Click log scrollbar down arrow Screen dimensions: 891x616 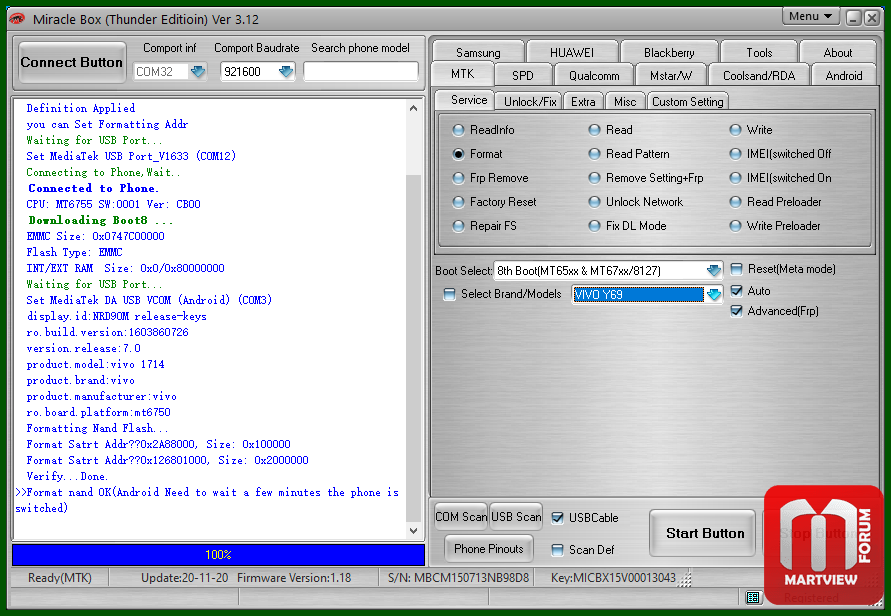[414, 531]
